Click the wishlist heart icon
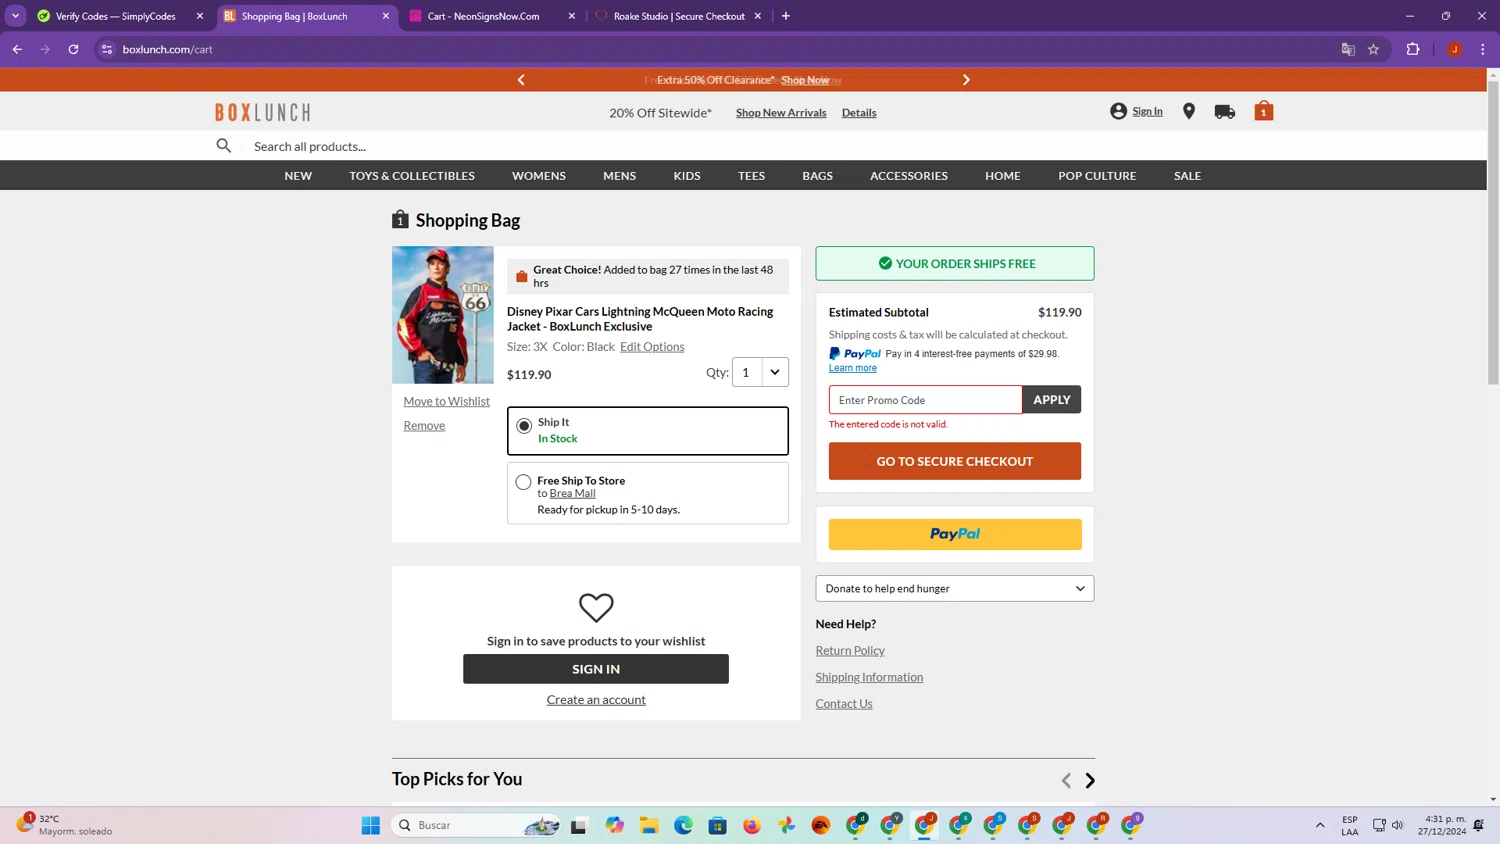This screenshot has width=1500, height=844. pos(596,607)
